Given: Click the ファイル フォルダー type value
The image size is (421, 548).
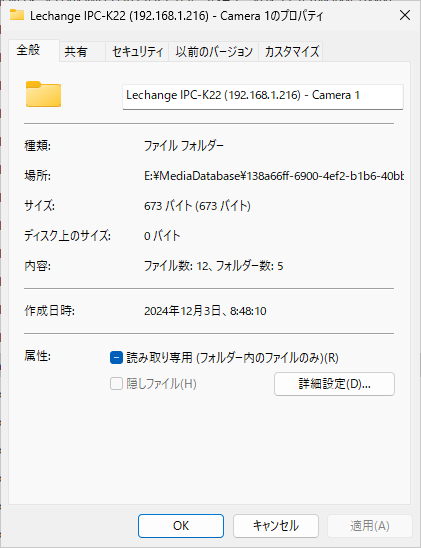Looking at the screenshot, I should pos(184,145).
